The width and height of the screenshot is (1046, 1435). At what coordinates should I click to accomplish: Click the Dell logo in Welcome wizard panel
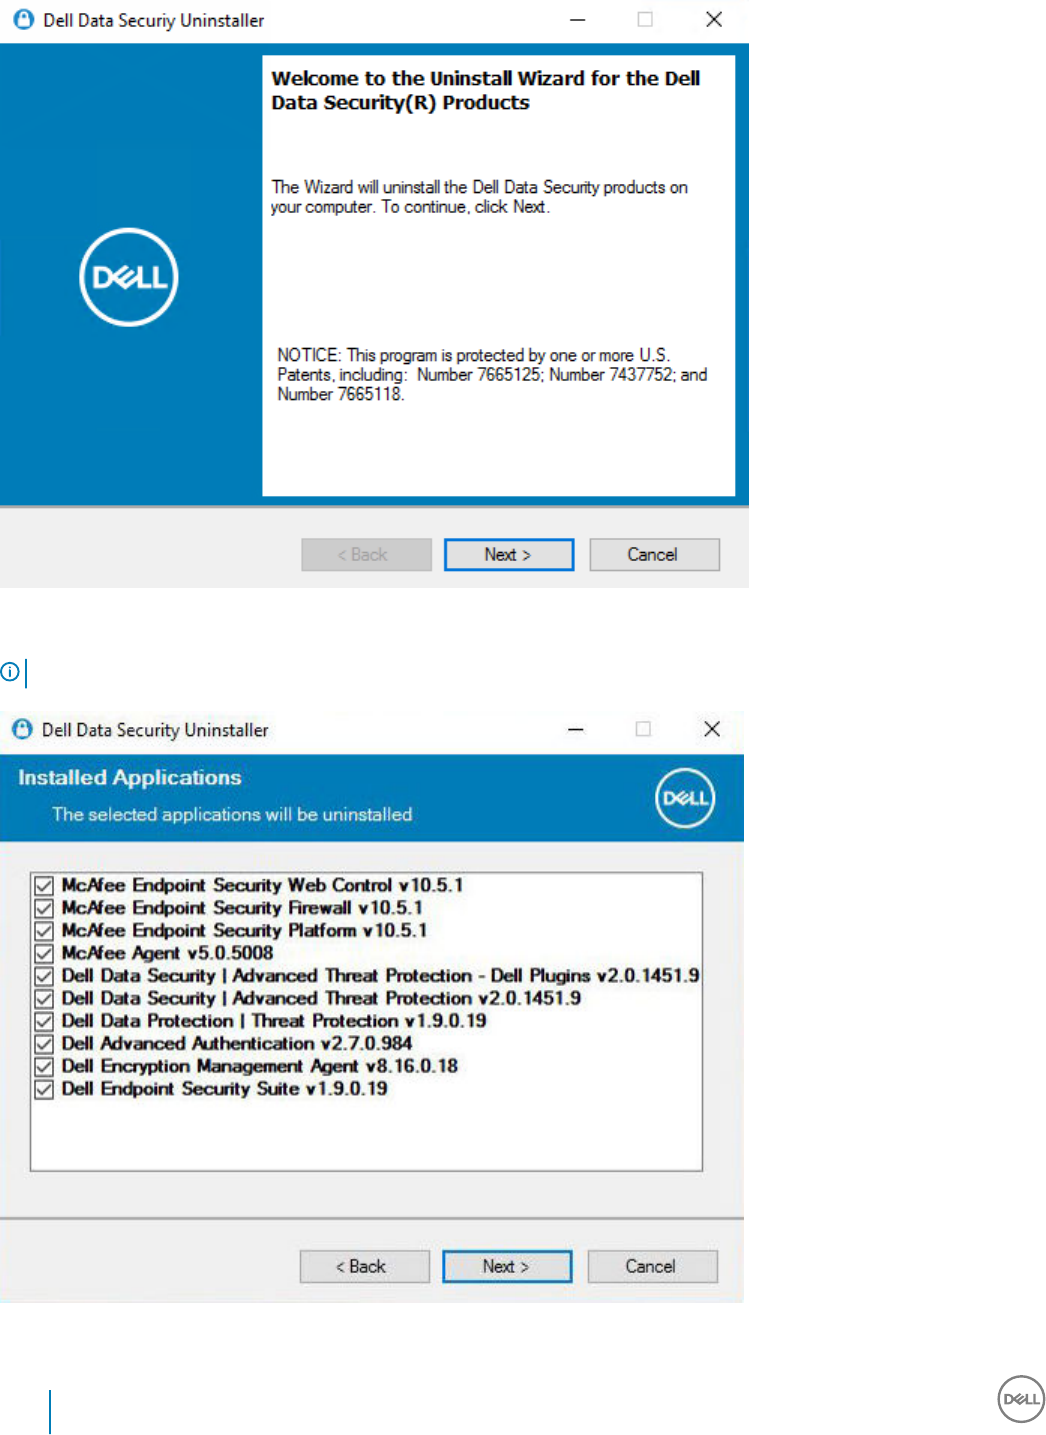point(129,277)
